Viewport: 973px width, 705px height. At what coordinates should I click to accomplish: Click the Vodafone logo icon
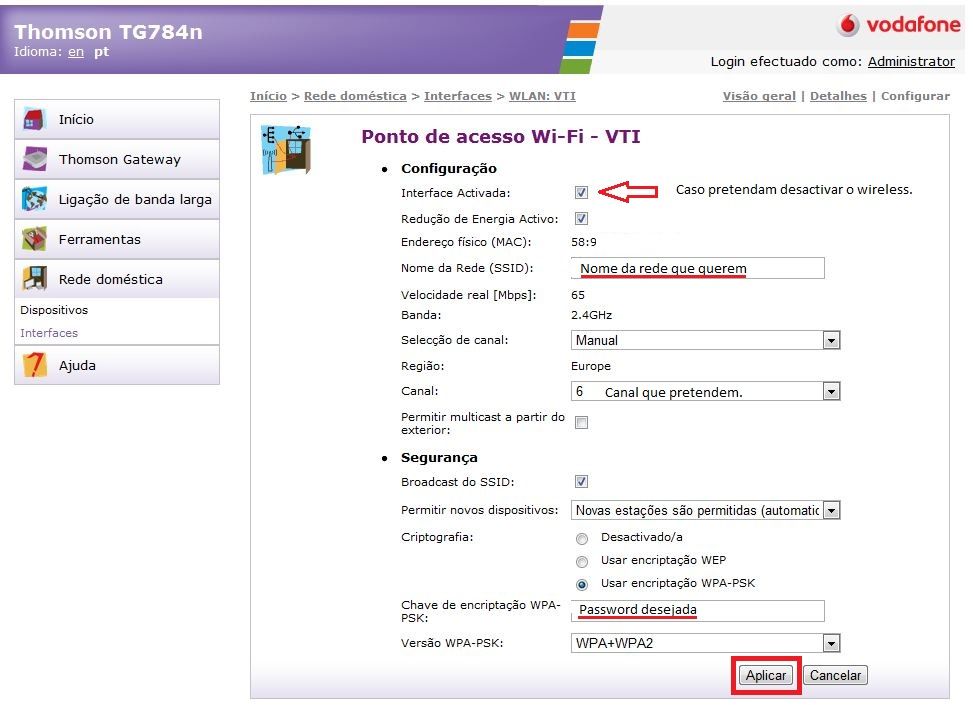coord(849,25)
